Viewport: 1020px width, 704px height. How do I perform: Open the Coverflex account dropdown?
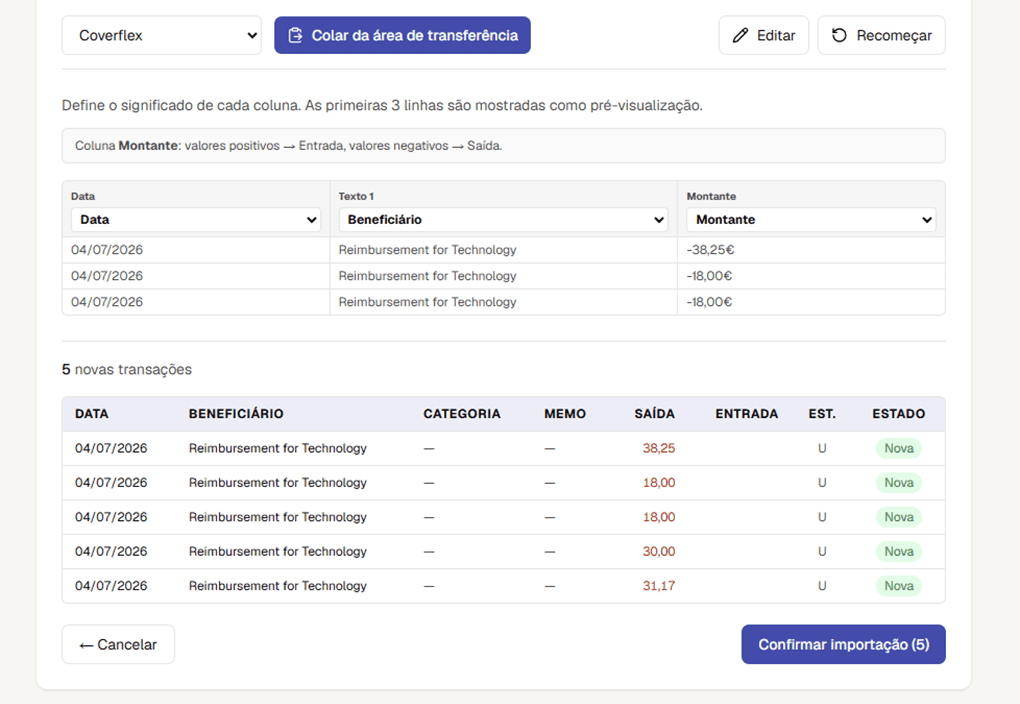161,35
